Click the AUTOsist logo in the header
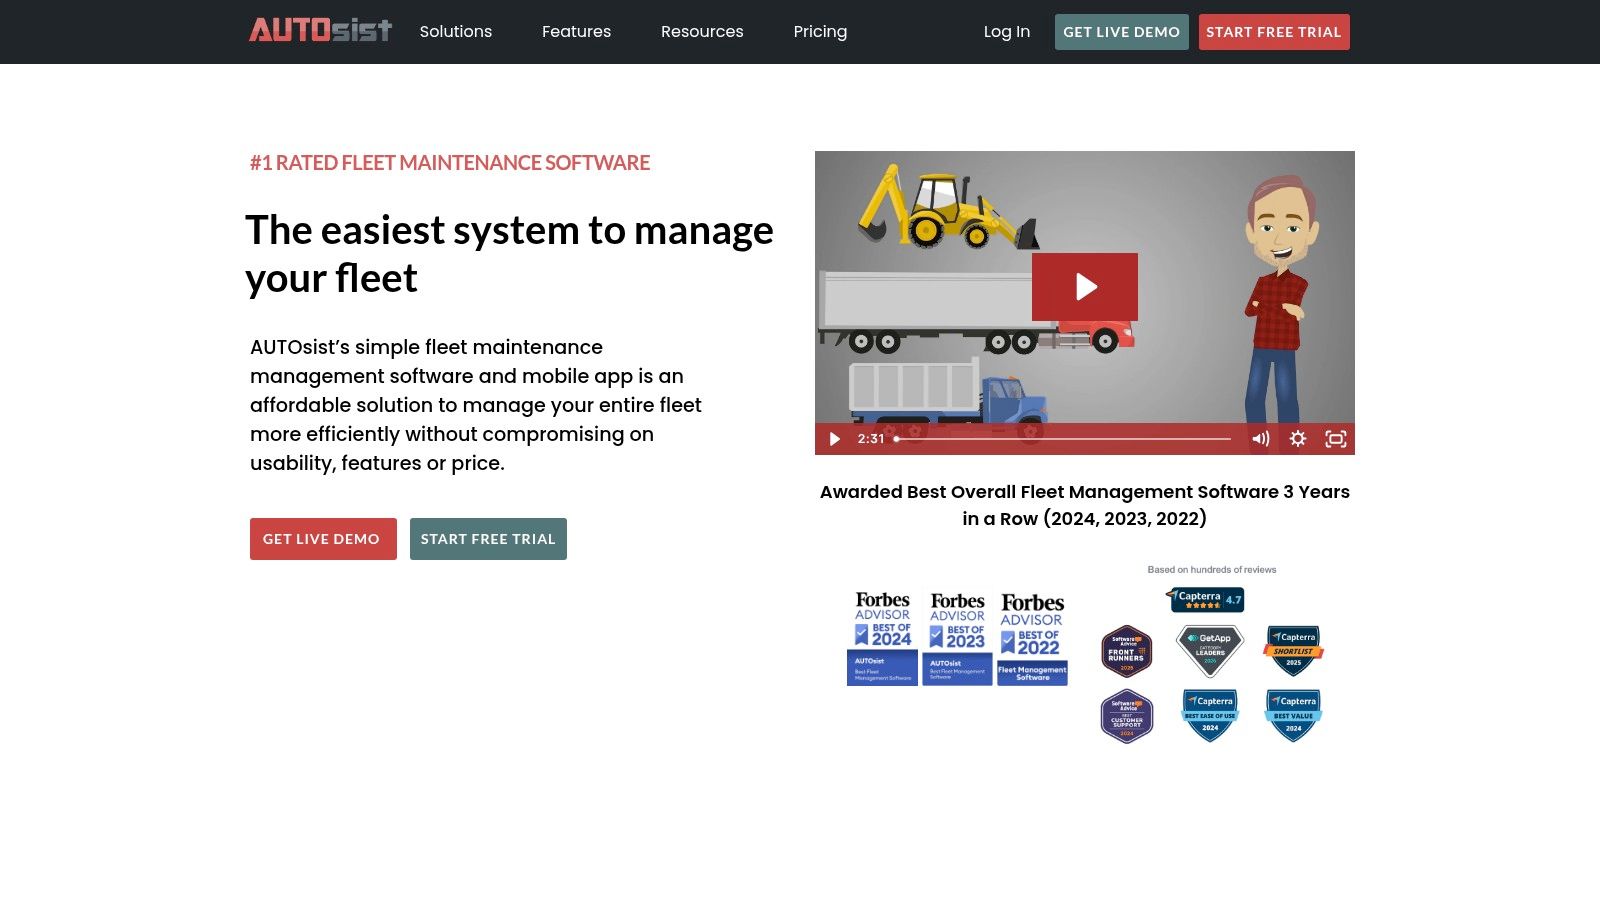Screen dimensions: 1600x900 pos(320,31)
